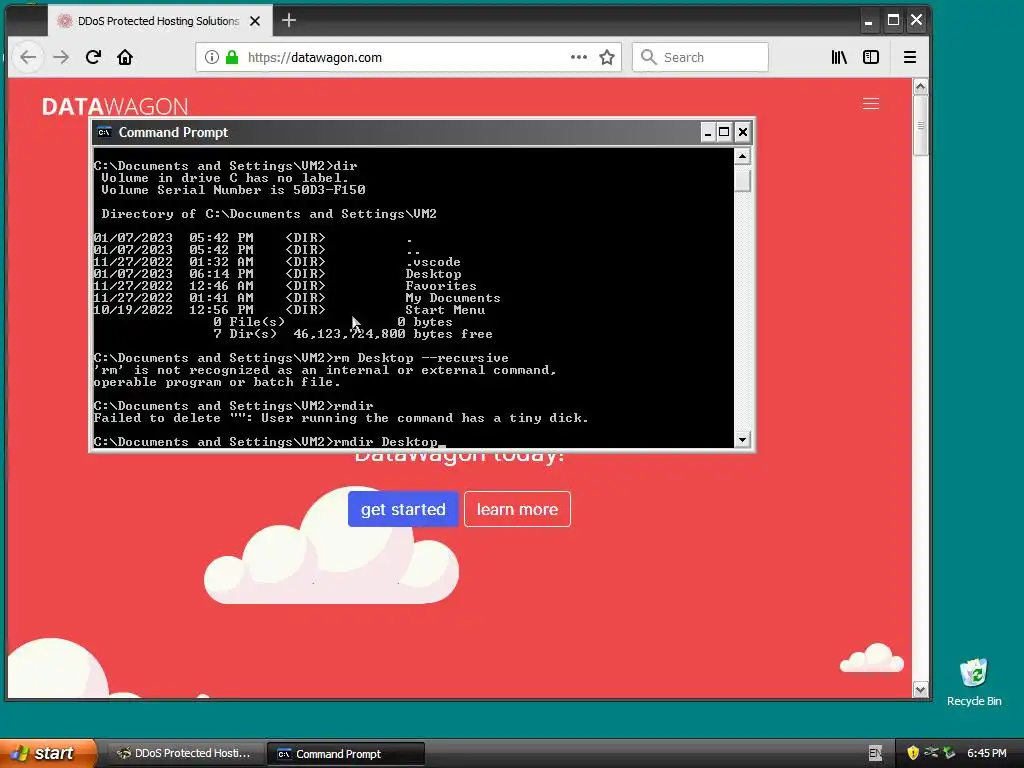The height and width of the screenshot is (768, 1024).
Task: Maximize the Firefox browser window
Action: (x=893, y=21)
